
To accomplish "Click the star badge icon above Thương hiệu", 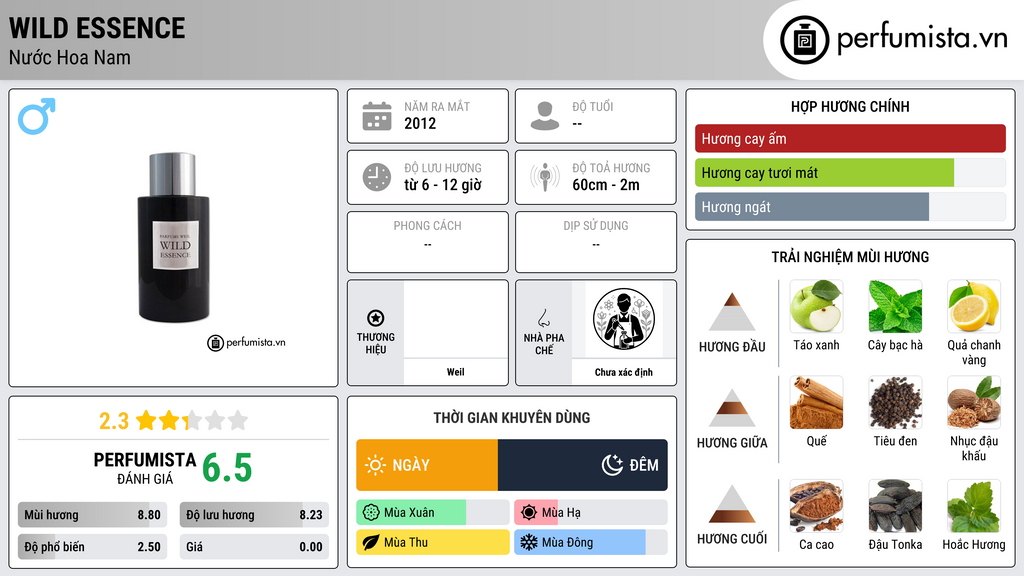I will [x=376, y=318].
